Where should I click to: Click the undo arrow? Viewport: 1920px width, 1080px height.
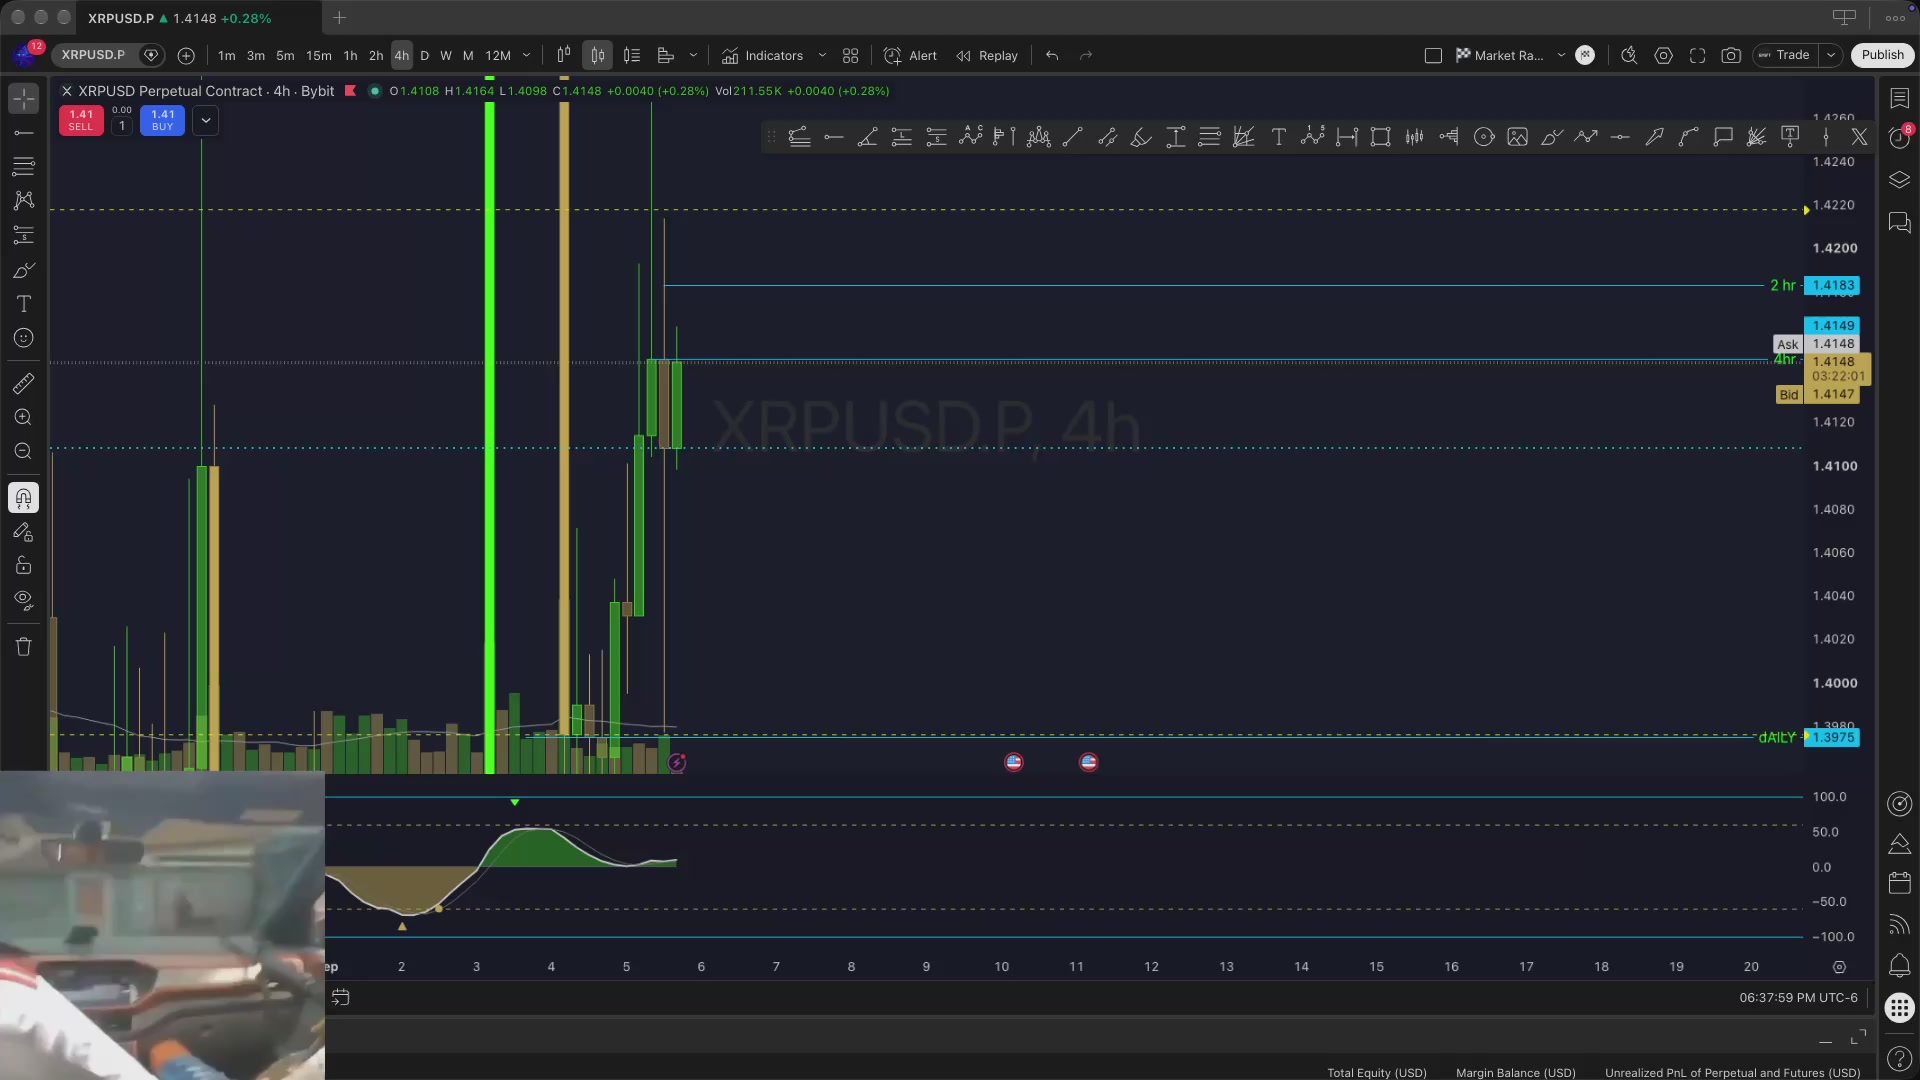(x=1052, y=56)
